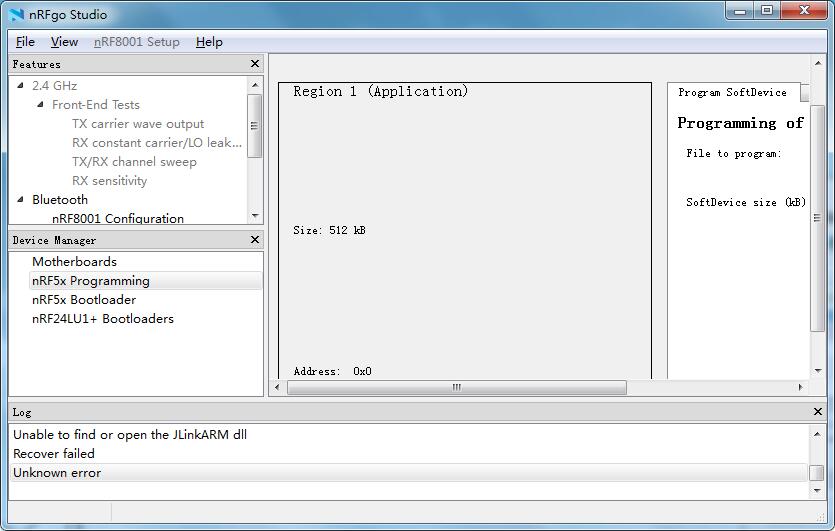Switch to Program SoftDevice tab
Viewport: 835px width, 531px height.
pyautogui.click(x=733, y=92)
